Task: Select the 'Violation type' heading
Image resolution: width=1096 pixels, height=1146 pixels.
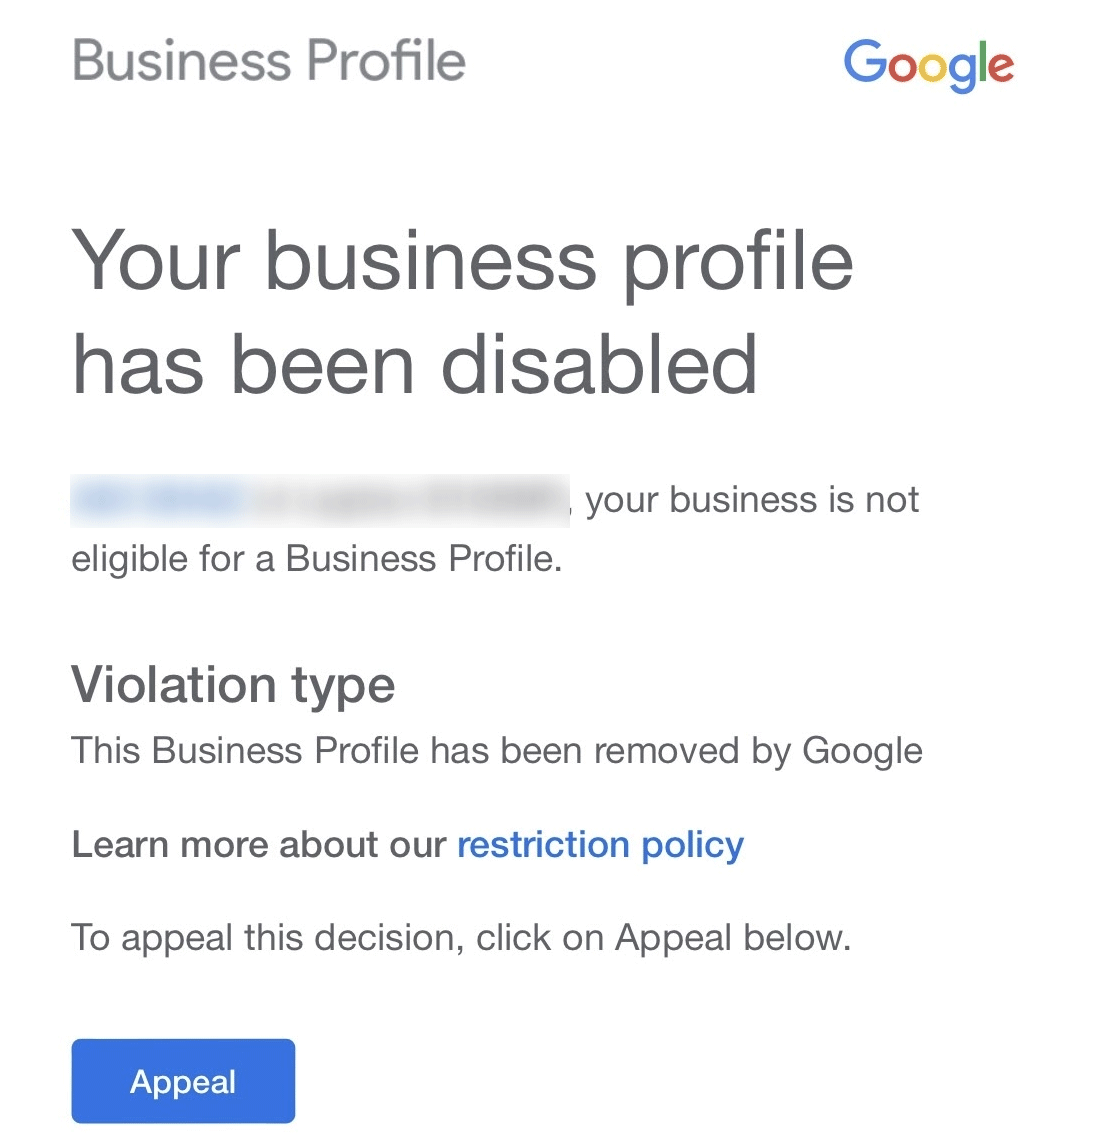Action: click(232, 685)
